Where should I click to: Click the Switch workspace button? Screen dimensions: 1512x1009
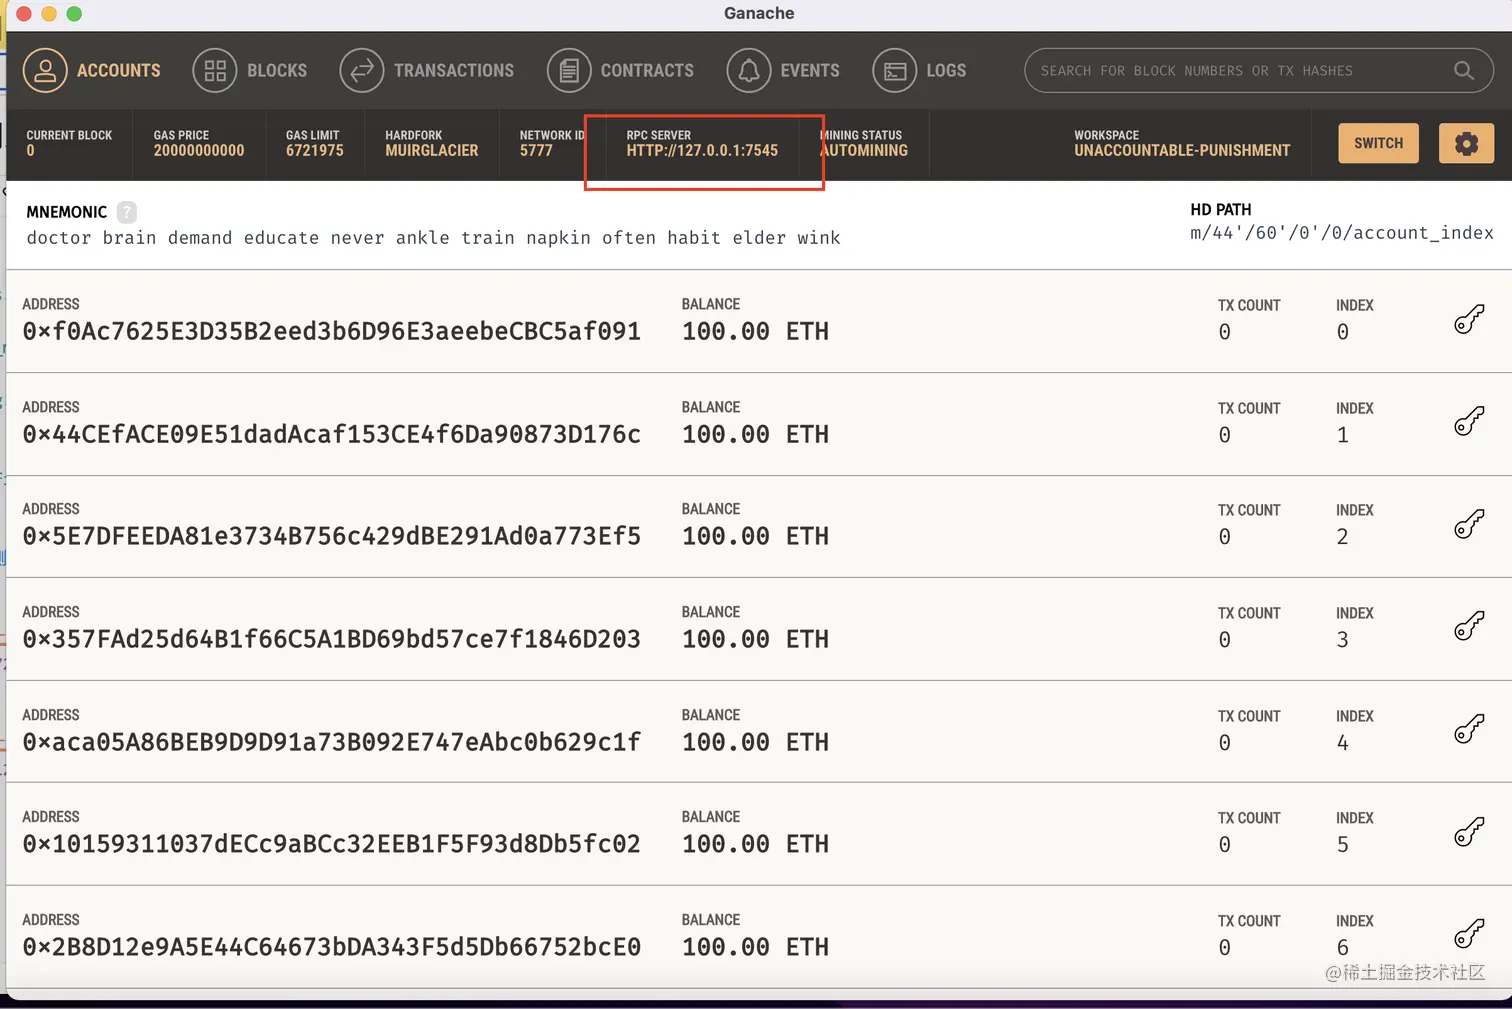(1378, 143)
